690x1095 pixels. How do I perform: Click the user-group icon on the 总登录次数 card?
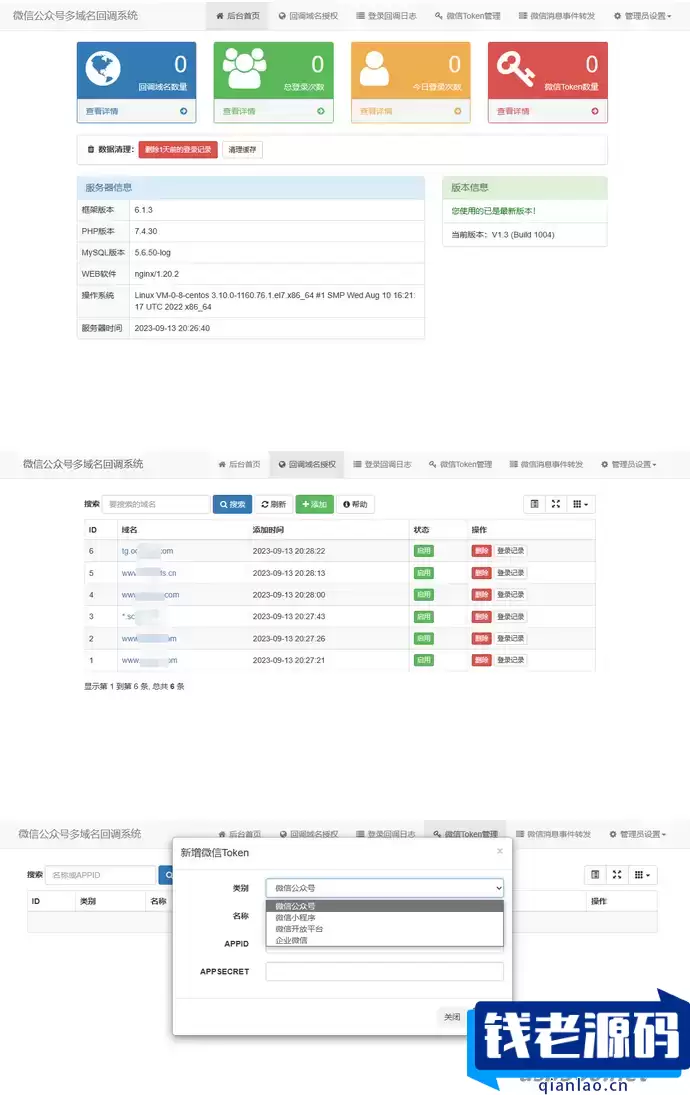[x=244, y=68]
